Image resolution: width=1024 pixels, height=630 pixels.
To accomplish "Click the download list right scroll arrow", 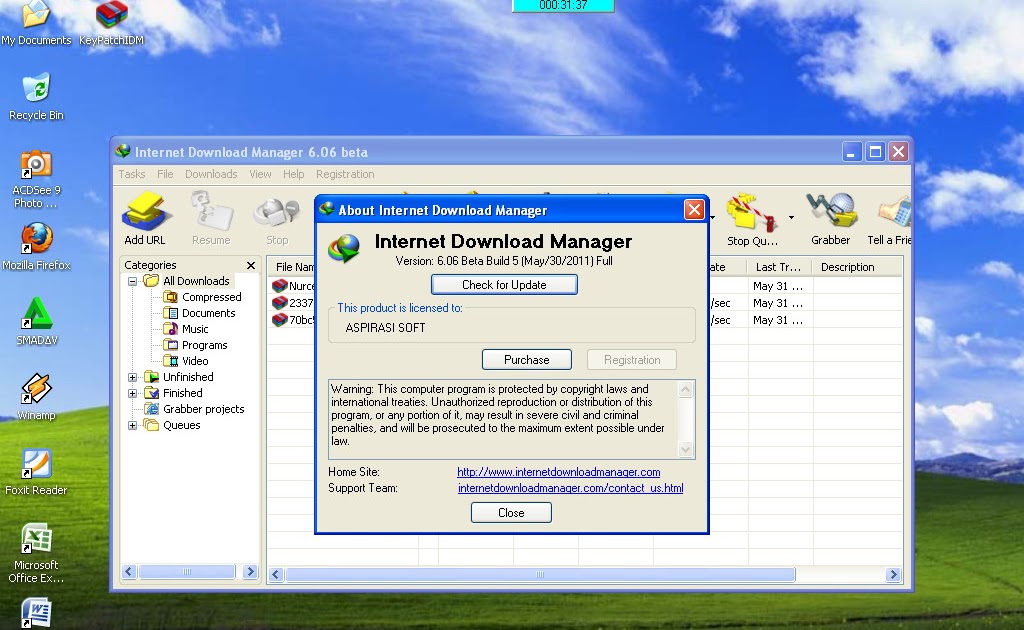I will (x=893, y=575).
